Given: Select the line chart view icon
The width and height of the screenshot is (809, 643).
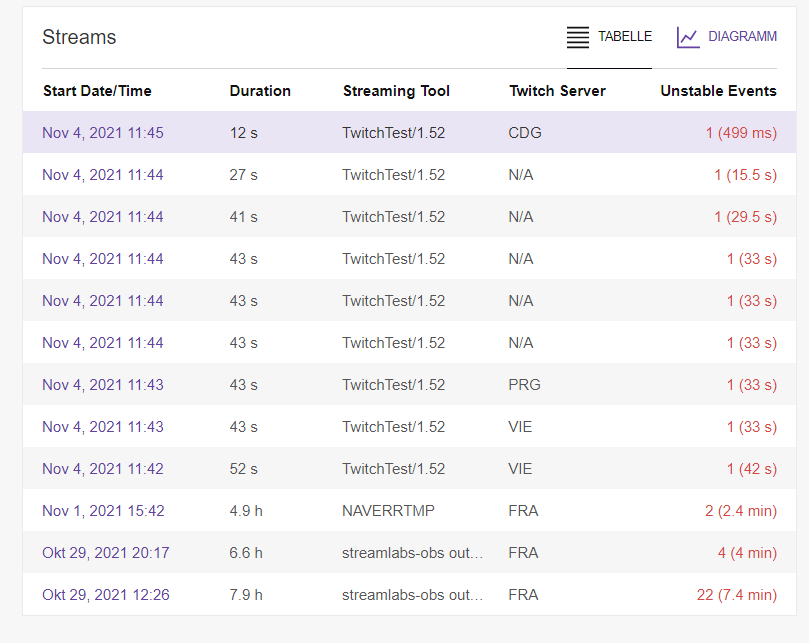Looking at the screenshot, I should coord(687,36).
